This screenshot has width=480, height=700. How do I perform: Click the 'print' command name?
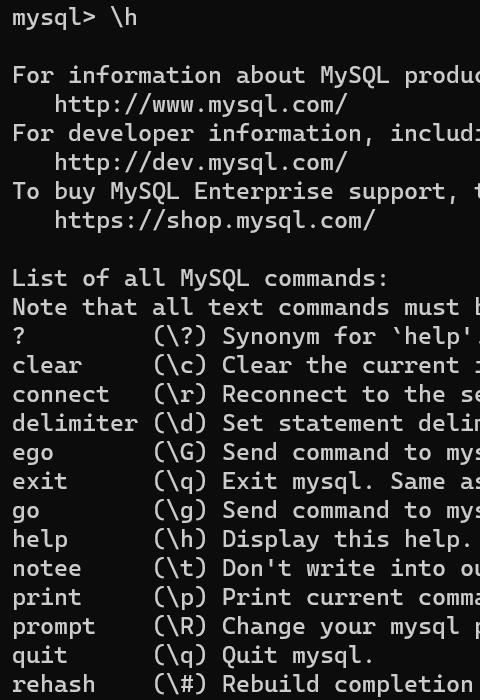coord(47,598)
